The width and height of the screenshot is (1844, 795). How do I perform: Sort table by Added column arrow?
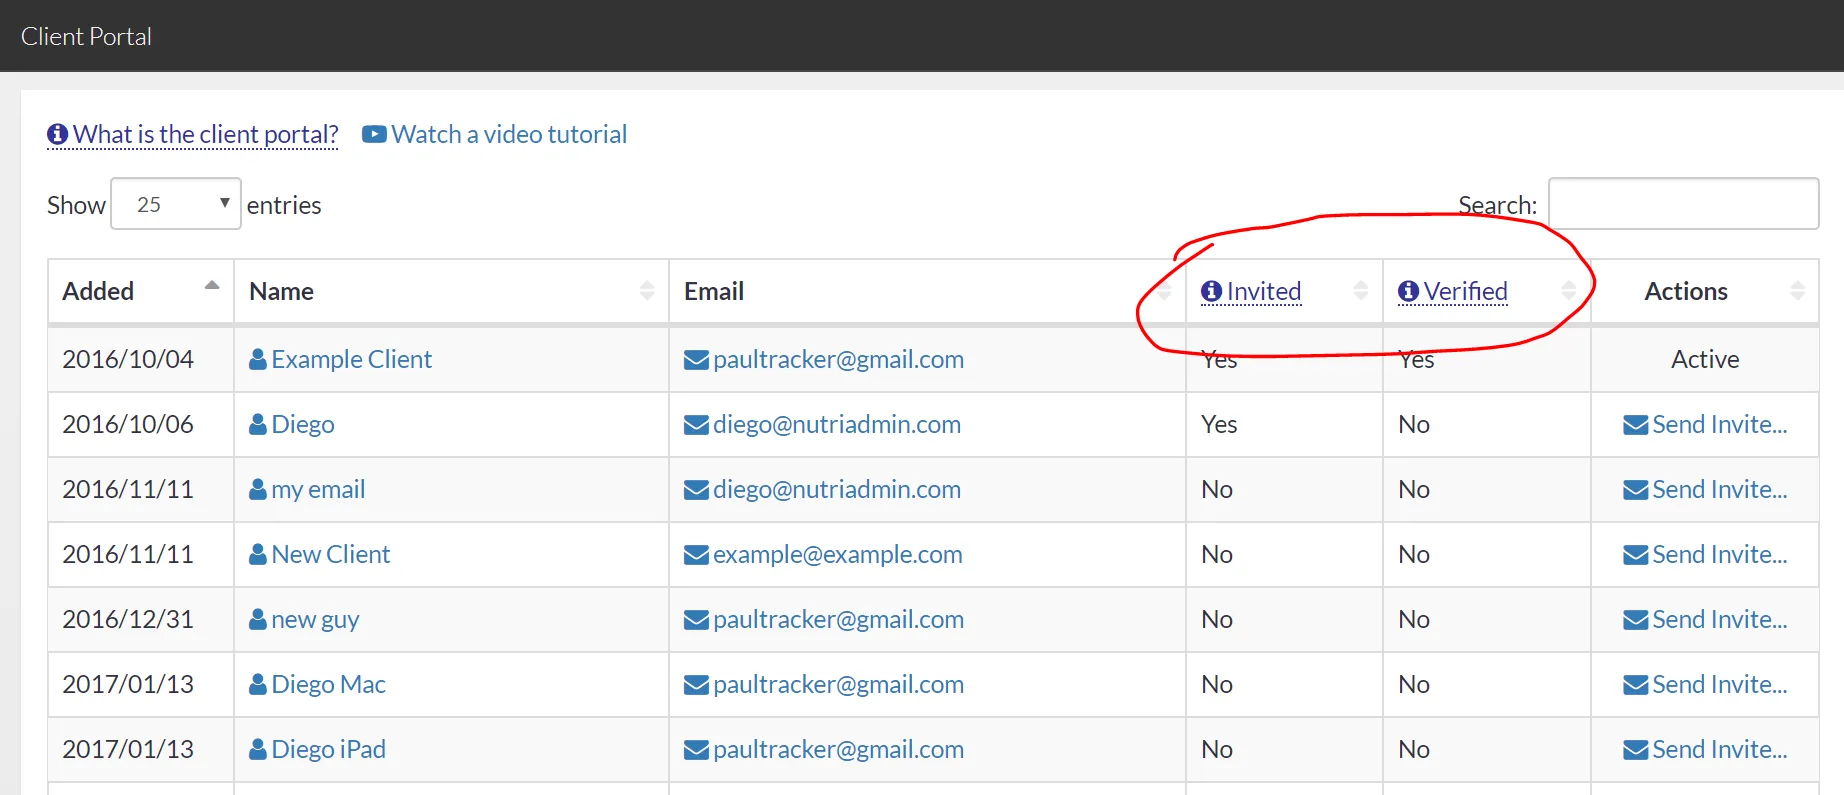pos(212,286)
